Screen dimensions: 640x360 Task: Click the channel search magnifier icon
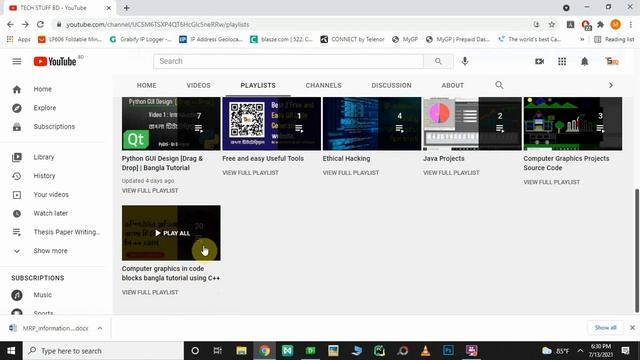(x=499, y=85)
